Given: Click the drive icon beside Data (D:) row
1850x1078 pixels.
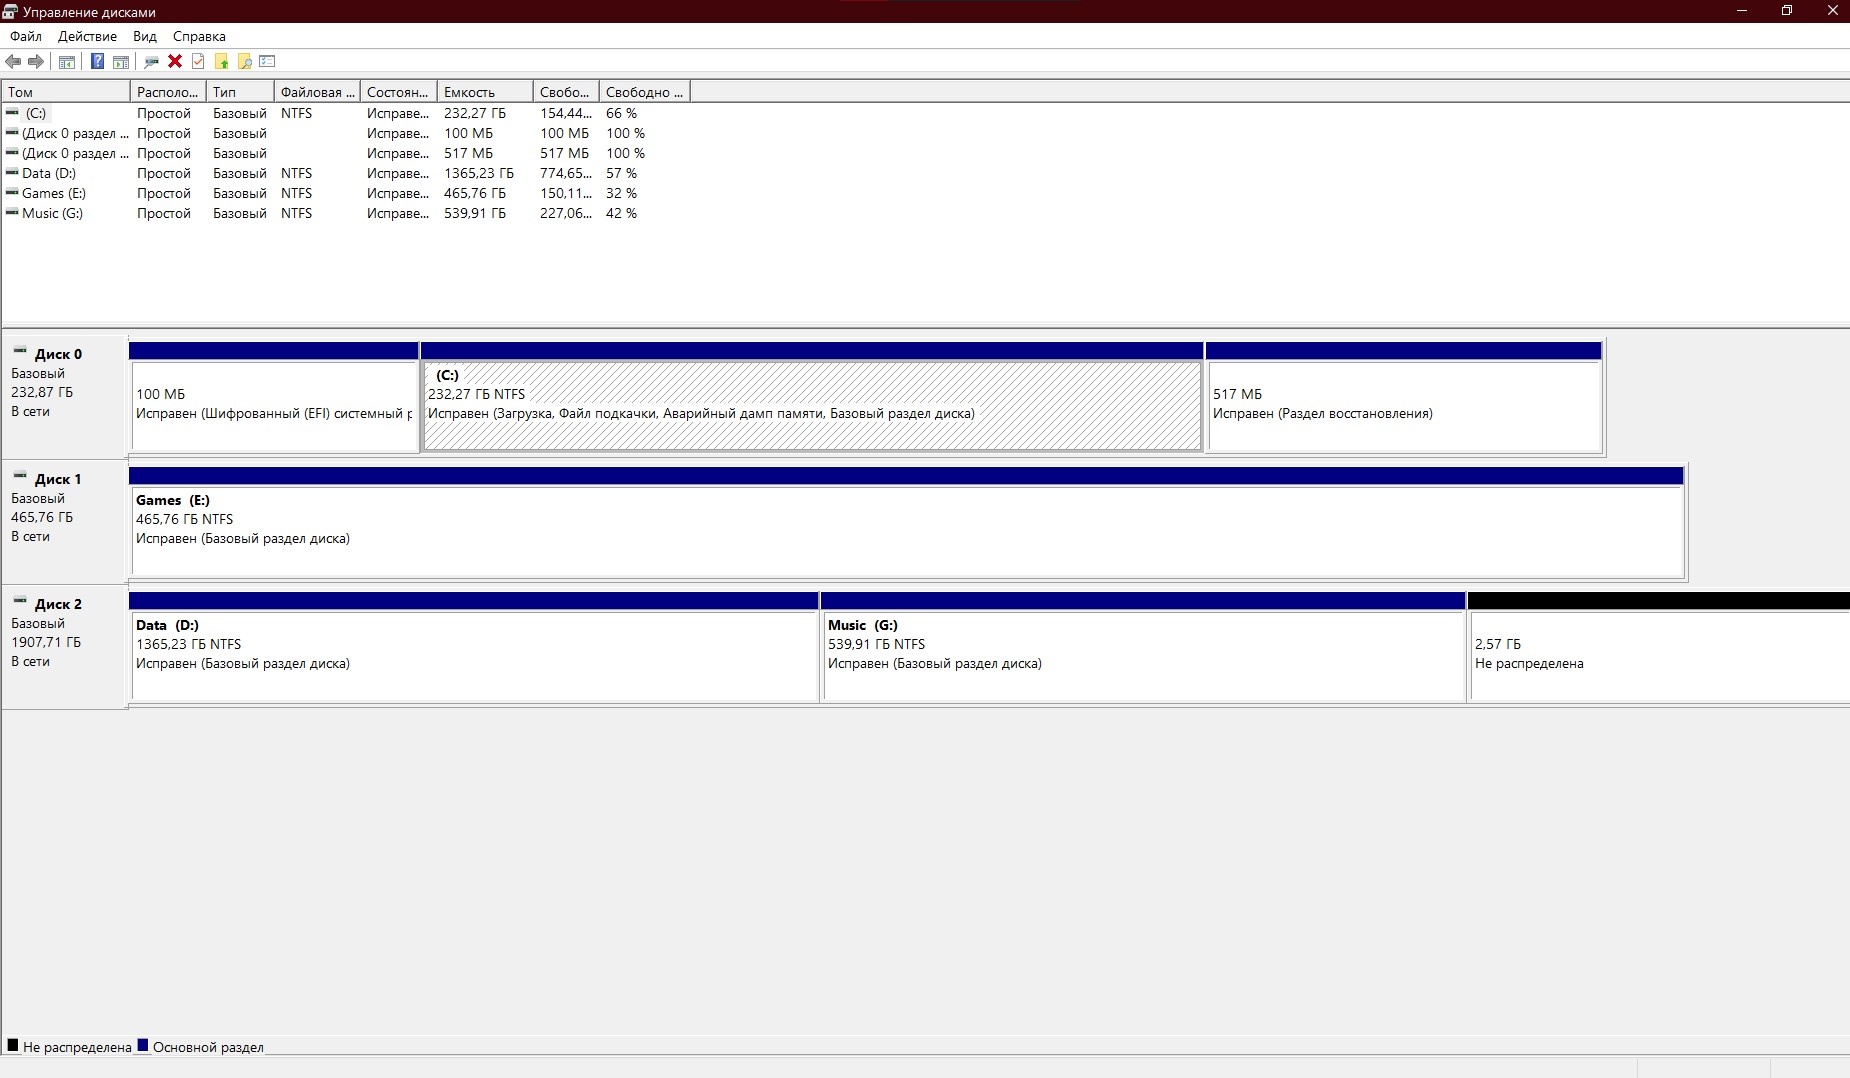Looking at the screenshot, I should pos(12,173).
